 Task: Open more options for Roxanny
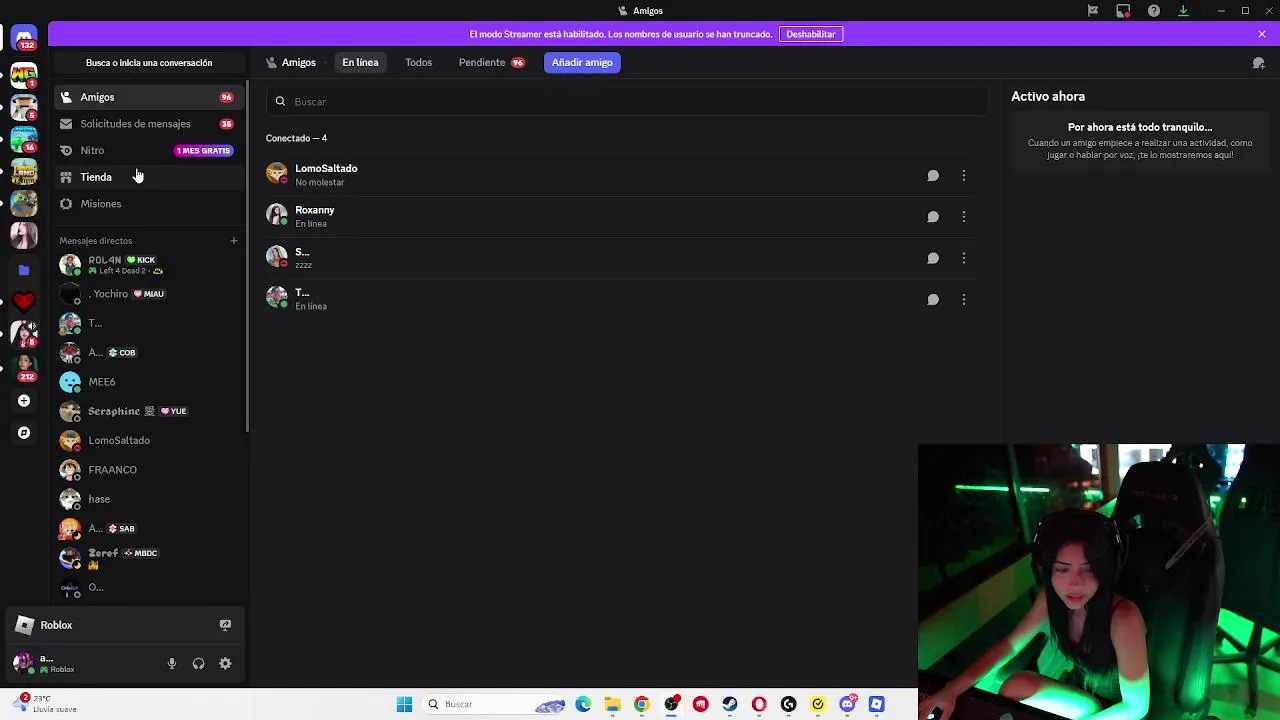964,217
